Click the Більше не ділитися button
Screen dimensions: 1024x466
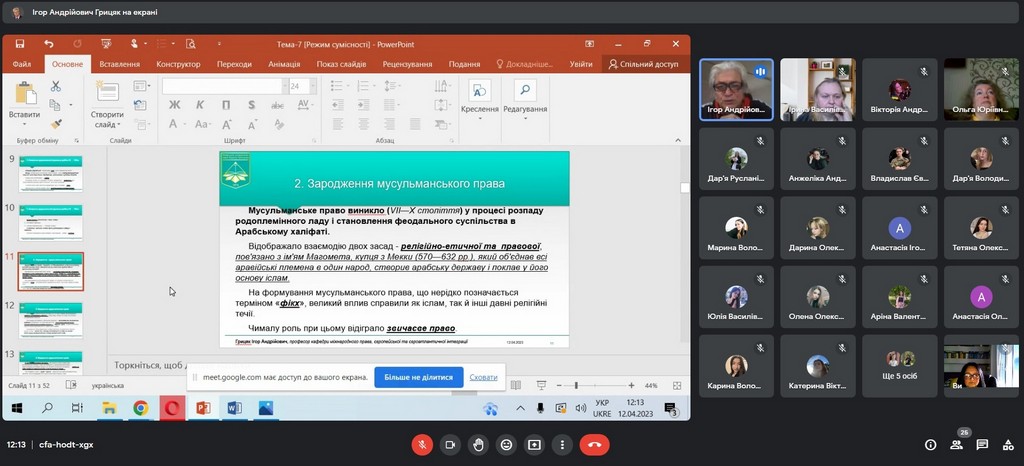tap(419, 378)
